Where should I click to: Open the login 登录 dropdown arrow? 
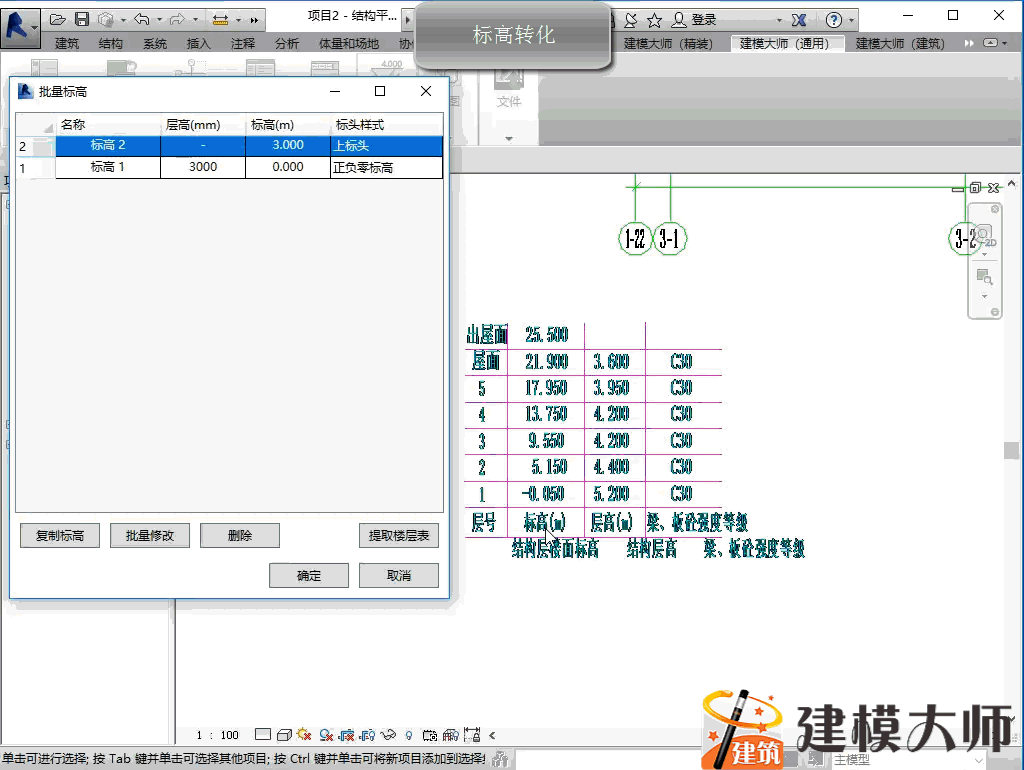778,20
